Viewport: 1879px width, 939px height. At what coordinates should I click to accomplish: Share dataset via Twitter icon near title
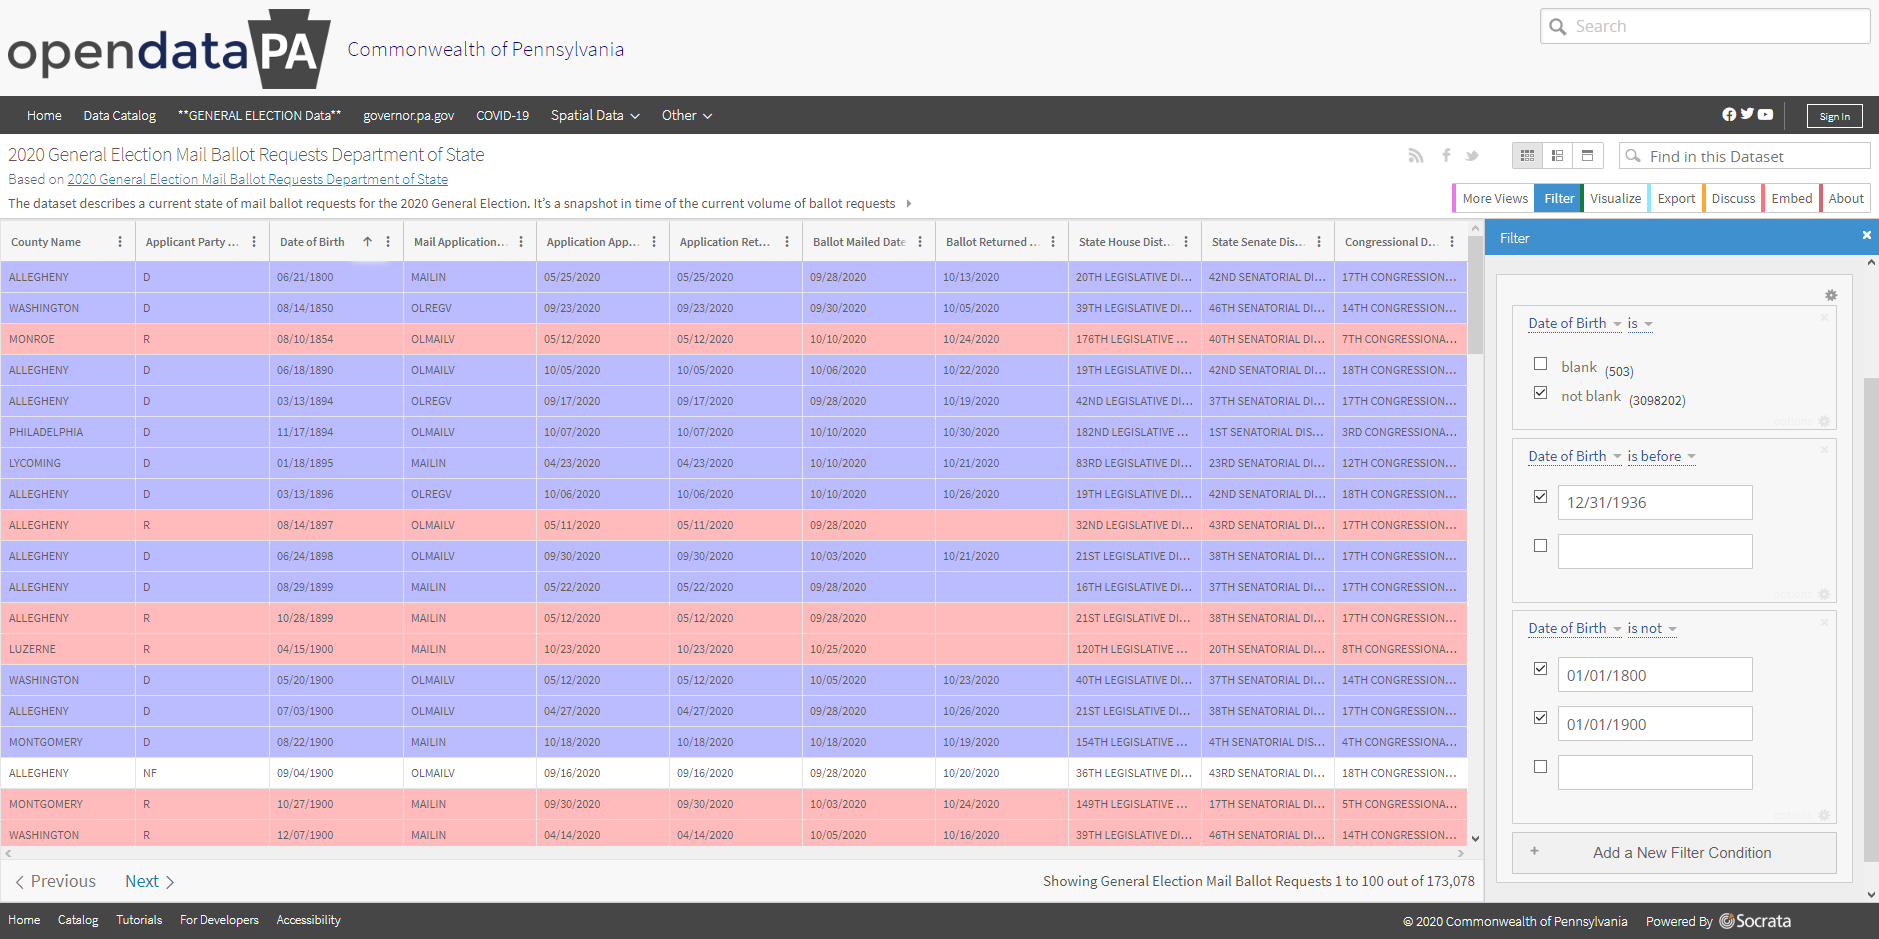pyautogui.click(x=1472, y=156)
